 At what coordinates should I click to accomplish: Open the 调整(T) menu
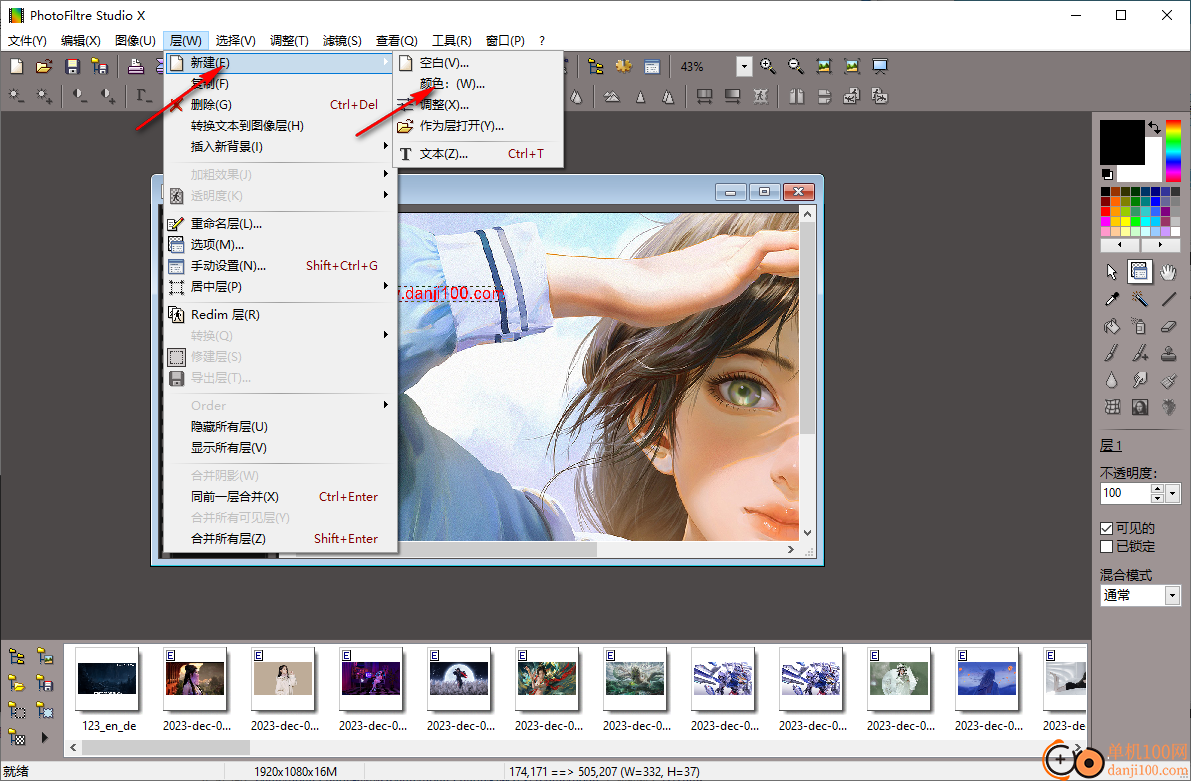pyautogui.click(x=289, y=40)
